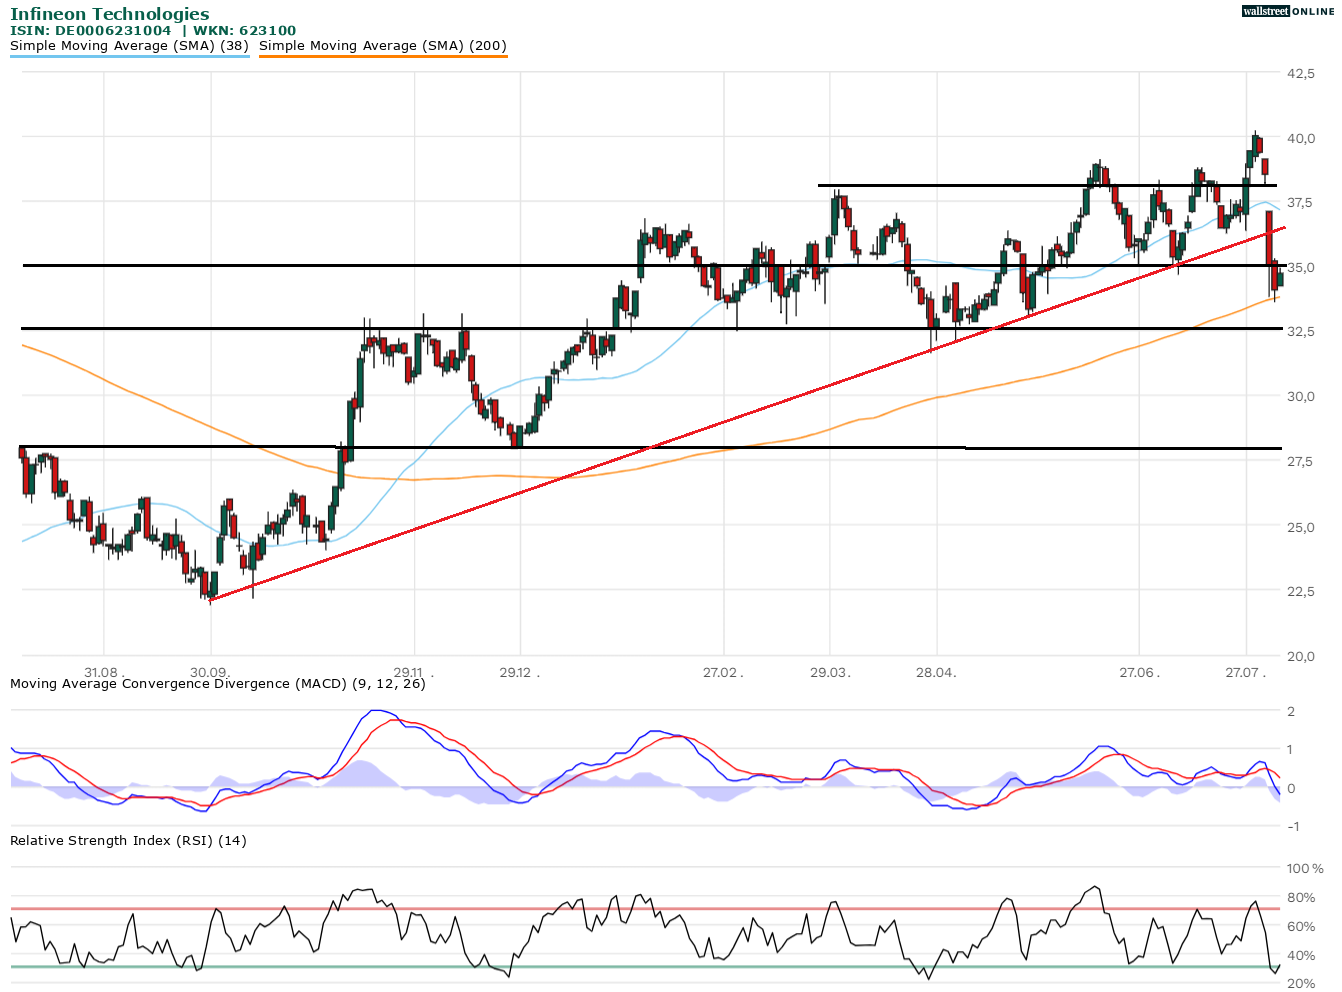Click the 27.02. date axis label
Viewport: 1342px width, 992px height.
[x=724, y=672]
